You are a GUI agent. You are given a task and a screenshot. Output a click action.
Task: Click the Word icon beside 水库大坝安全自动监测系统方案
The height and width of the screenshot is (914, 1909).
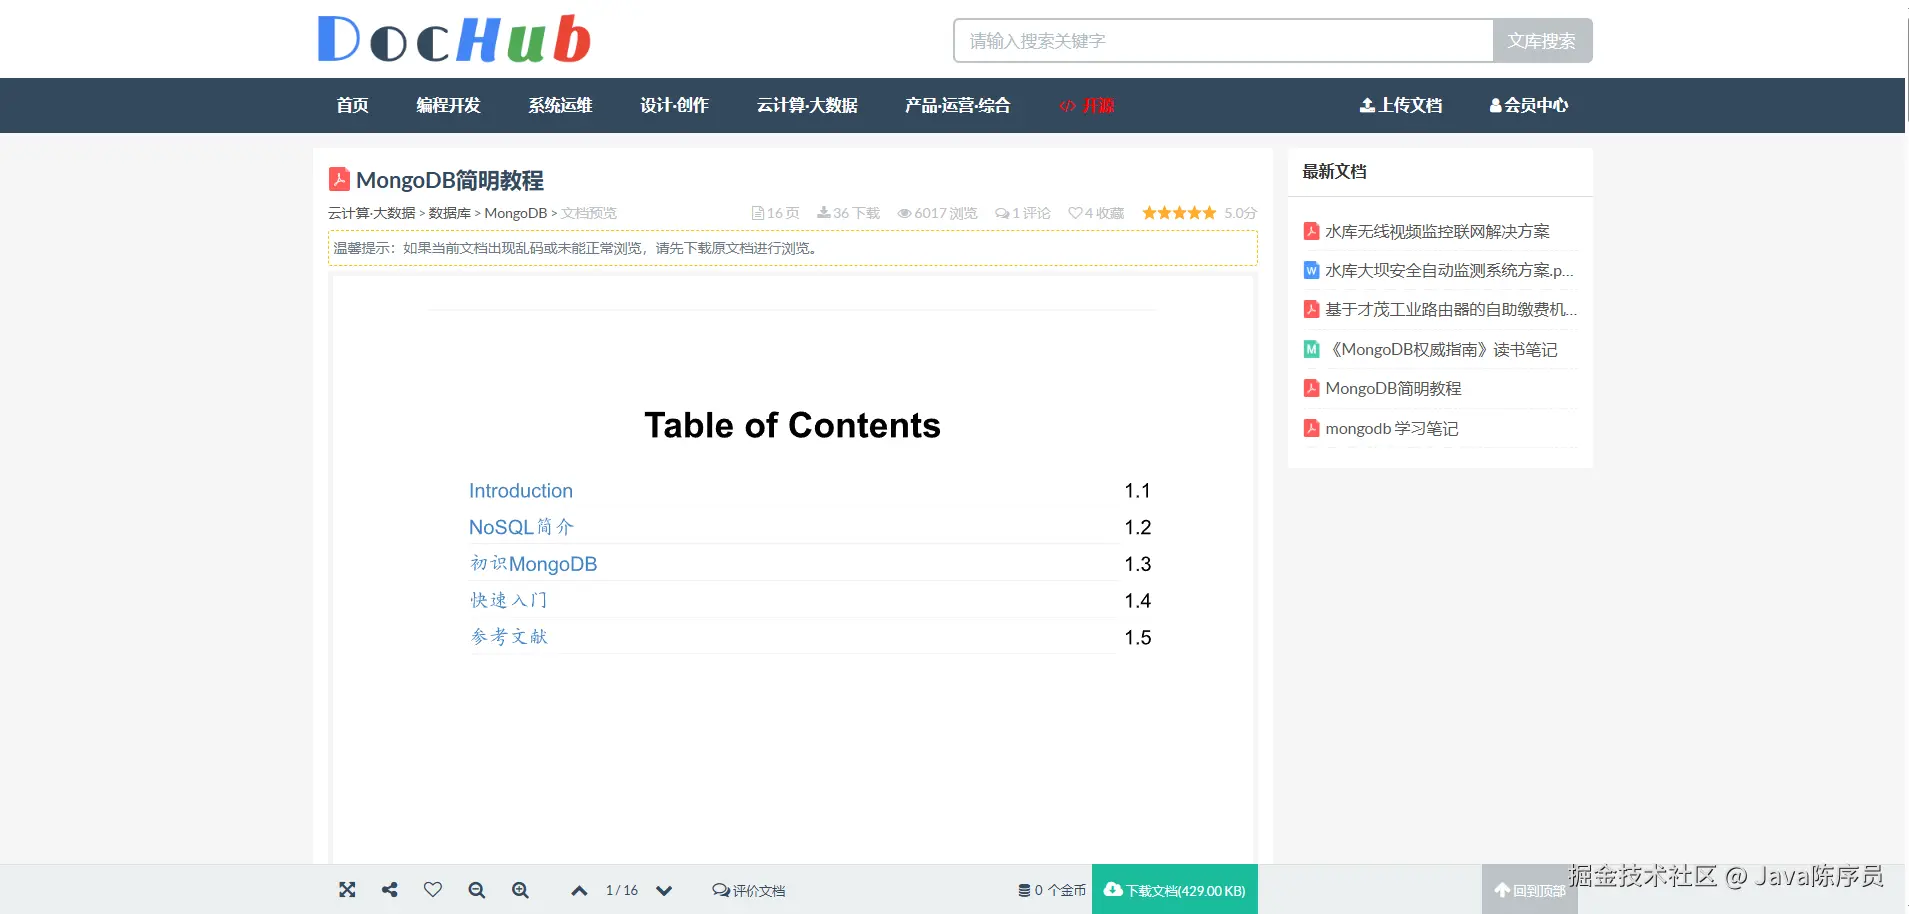1311,271
